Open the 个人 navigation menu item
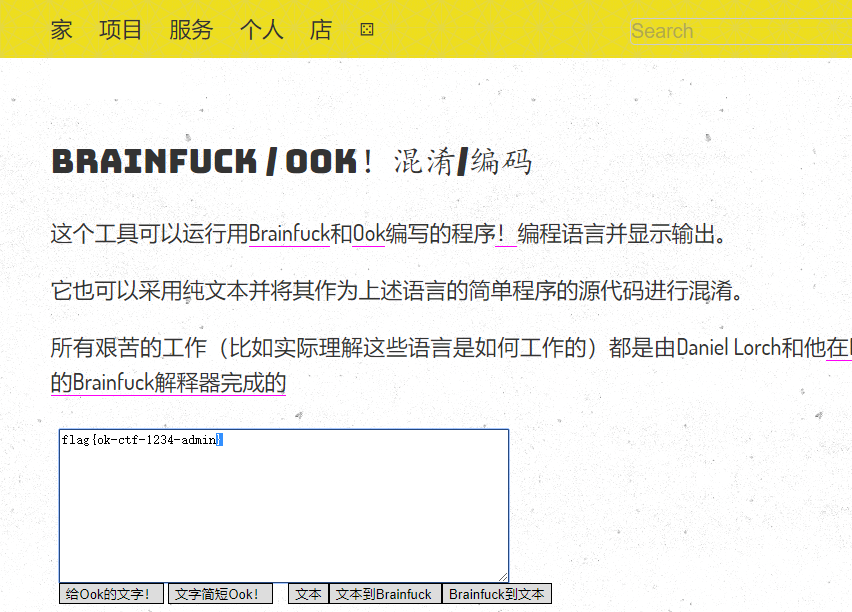Screen dimensions: 852x612 (x=261, y=30)
